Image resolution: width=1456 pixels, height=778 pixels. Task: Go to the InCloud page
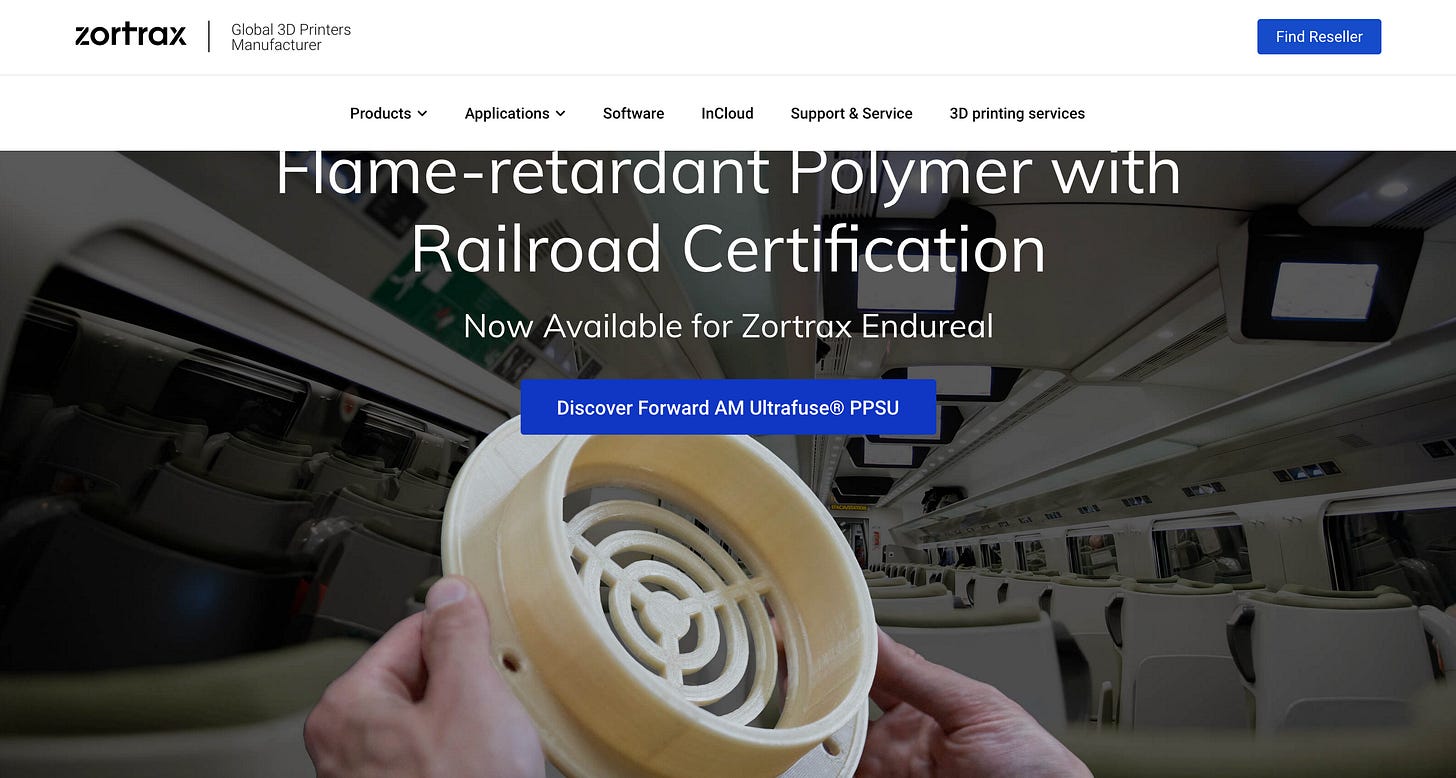point(727,113)
